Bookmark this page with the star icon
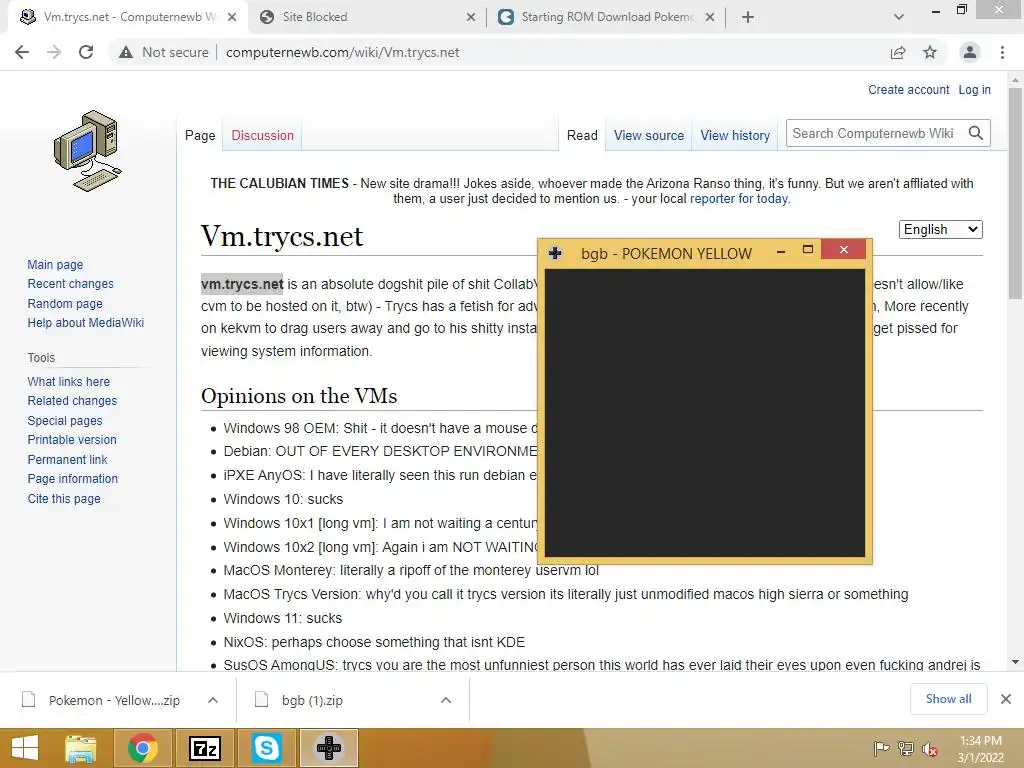This screenshot has width=1024, height=768. tap(930, 52)
